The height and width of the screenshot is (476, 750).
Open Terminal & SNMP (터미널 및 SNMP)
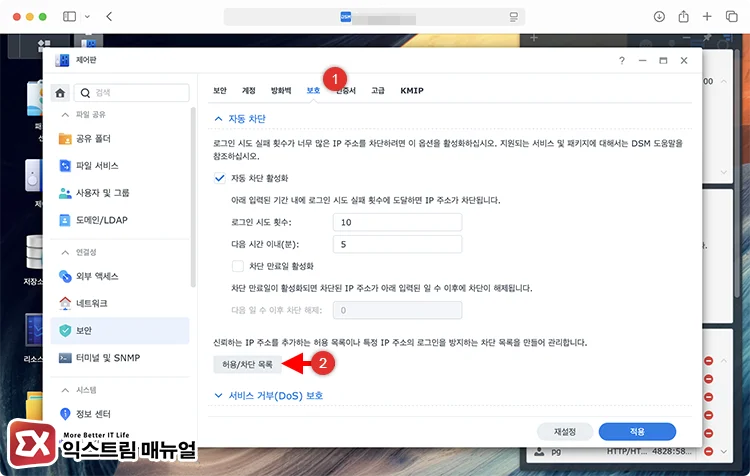point(103,357)
